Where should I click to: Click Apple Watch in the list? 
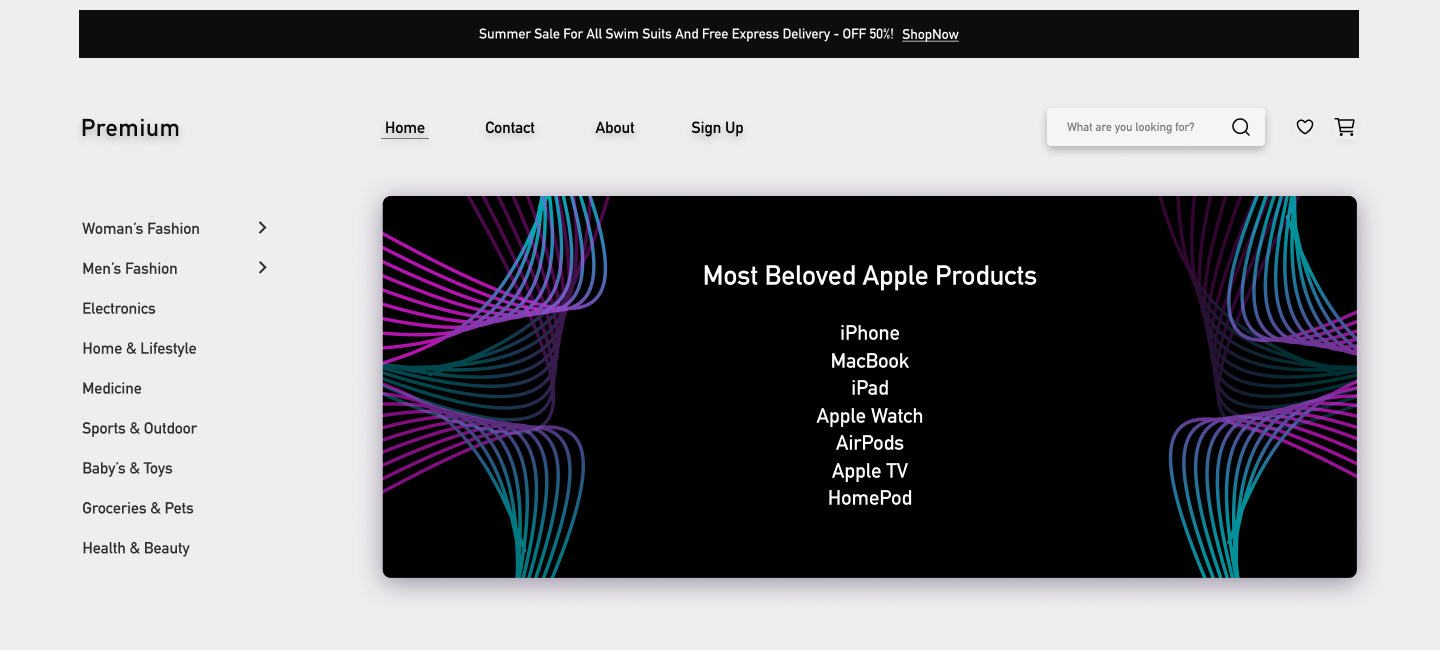point(870,416)
